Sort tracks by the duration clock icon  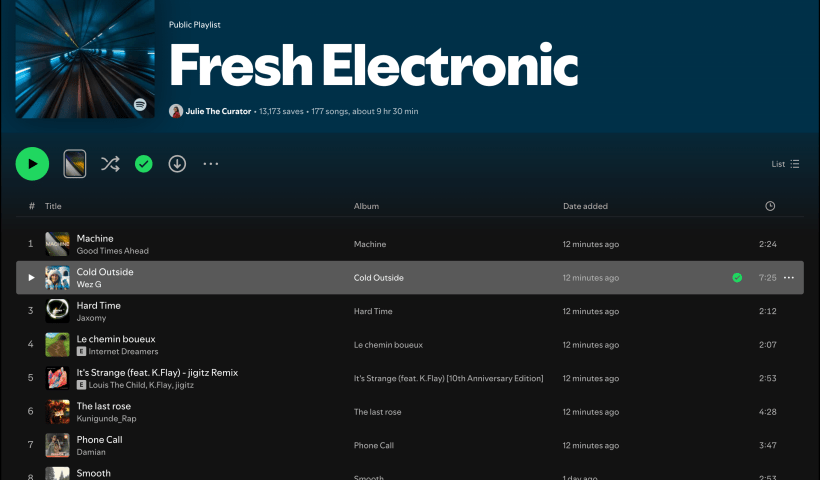coord(770,206)
